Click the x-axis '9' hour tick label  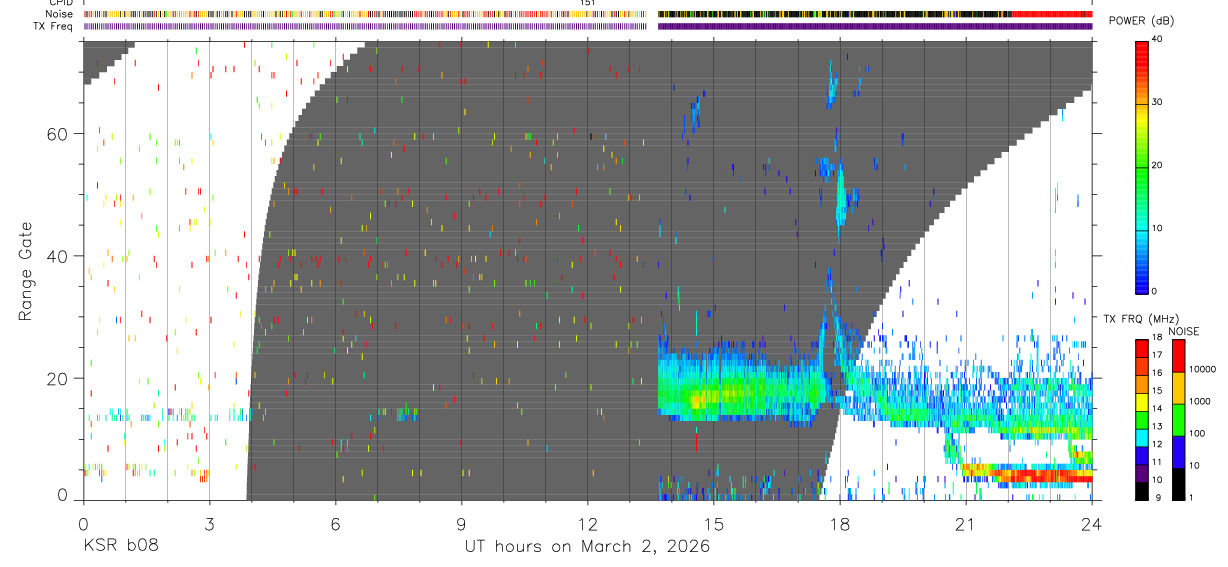click(x=461, y=523)
